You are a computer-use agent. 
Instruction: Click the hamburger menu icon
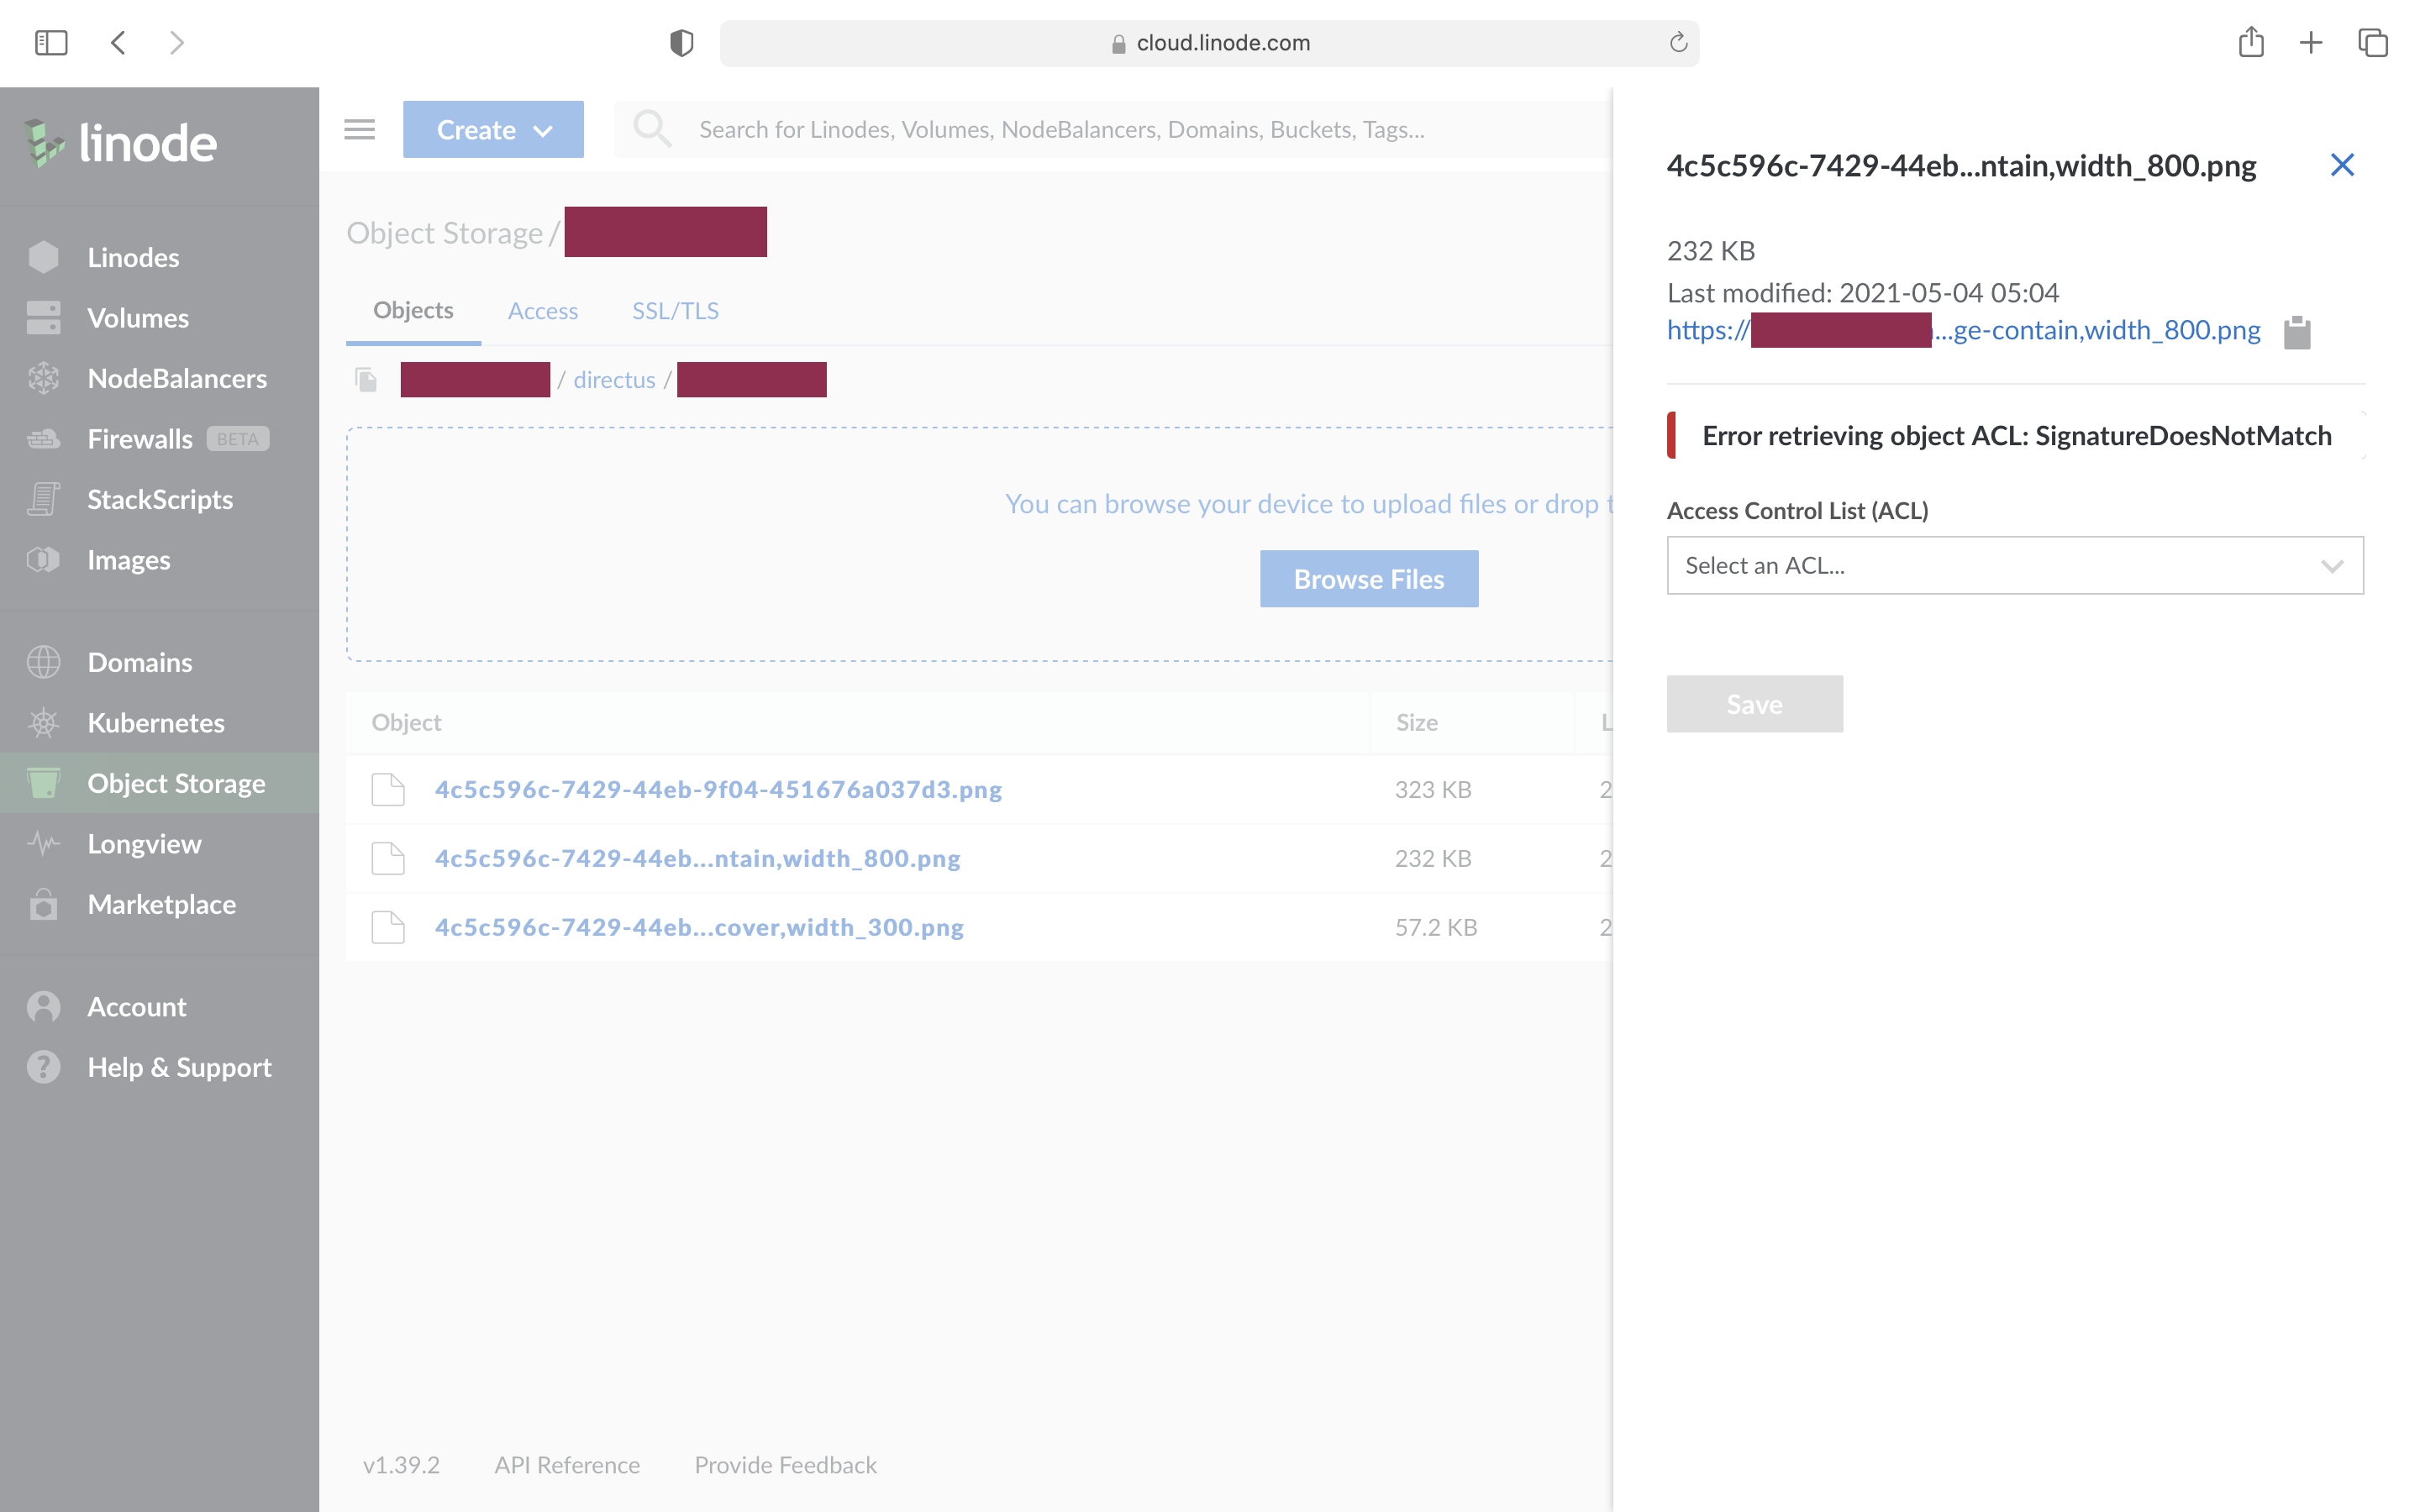[359, 129]
